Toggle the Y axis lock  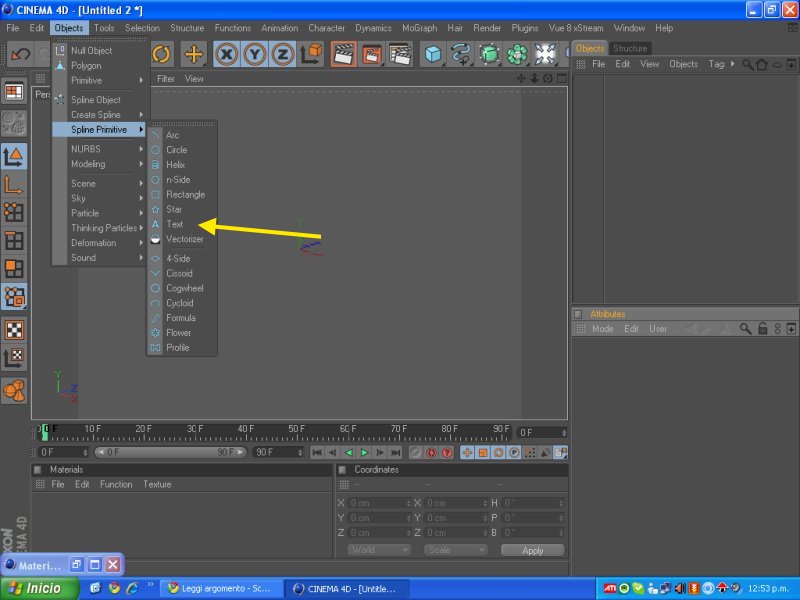[255, 54]
